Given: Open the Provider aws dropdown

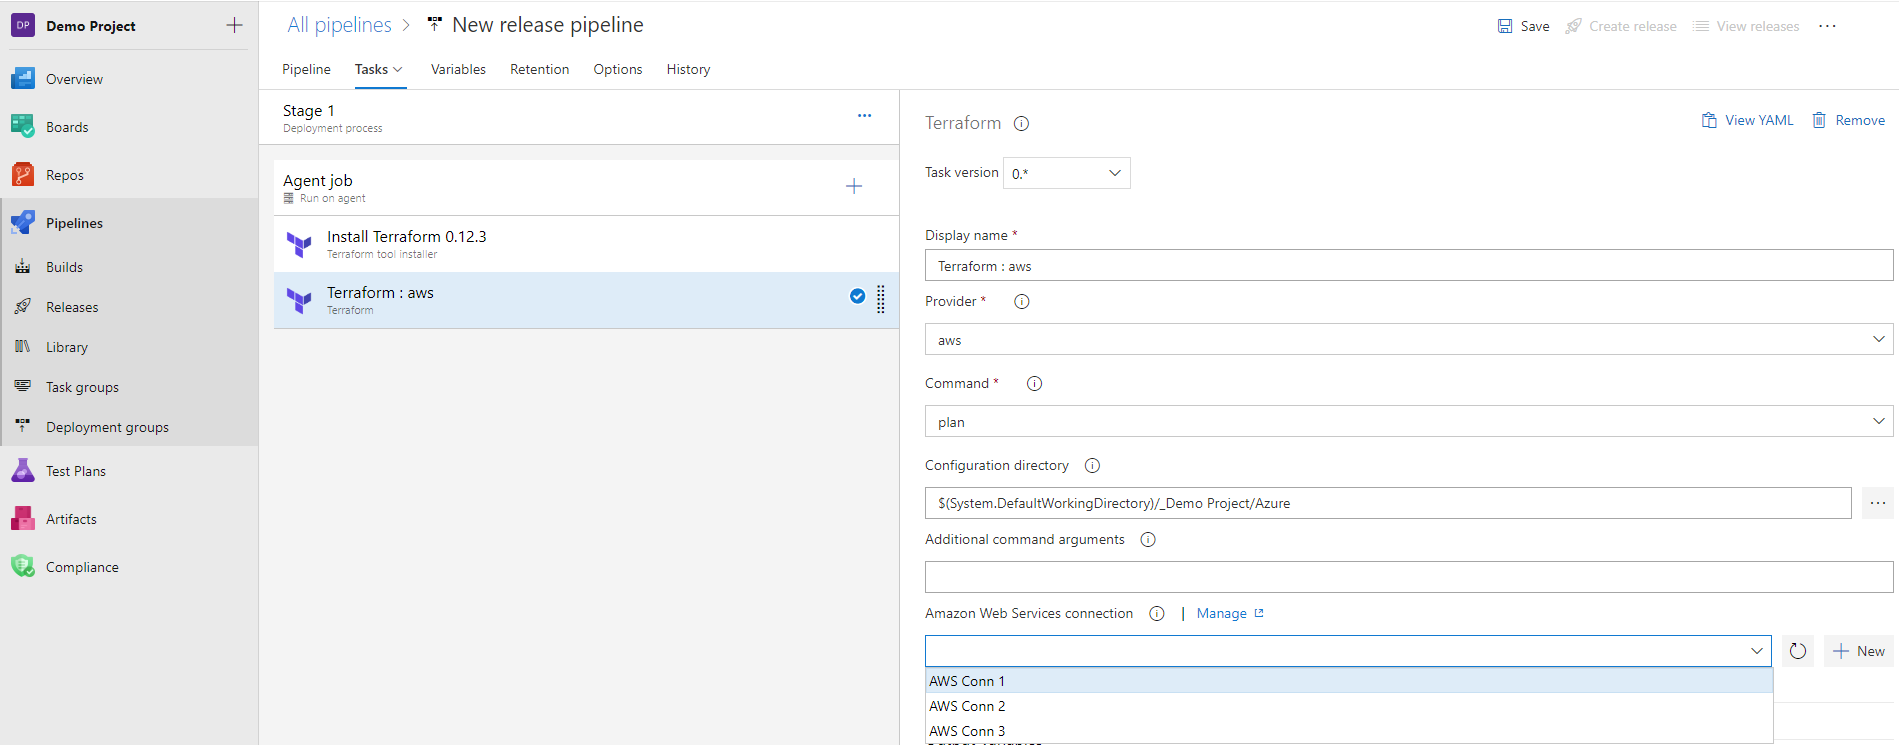Looking at the screenshot, I should click(1409, 339).
